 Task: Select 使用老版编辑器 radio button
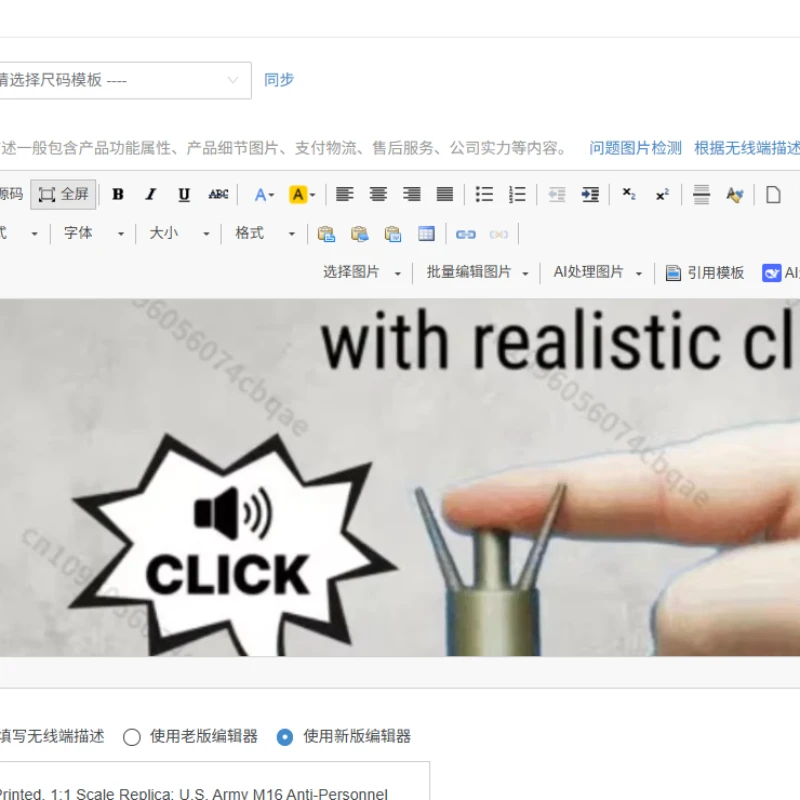(x=132, y=737)
